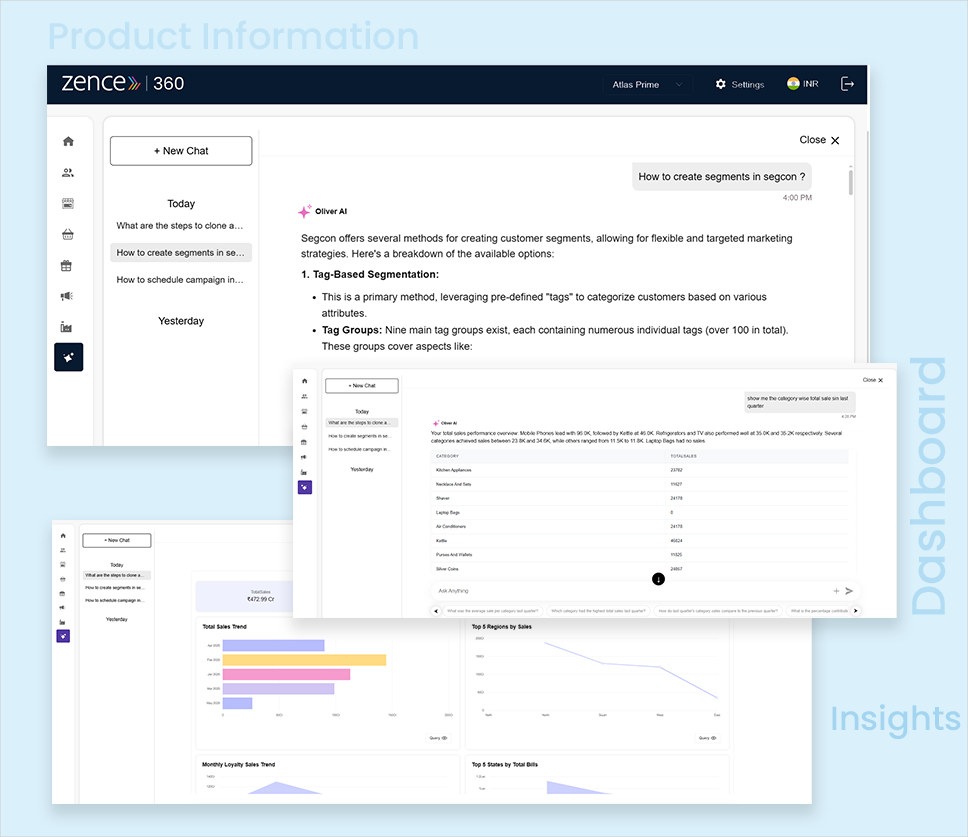Viewport: 968px width, 837px height.
Task: Open 'How to schedule campaign' chat in category sales window
Action: 359,449
